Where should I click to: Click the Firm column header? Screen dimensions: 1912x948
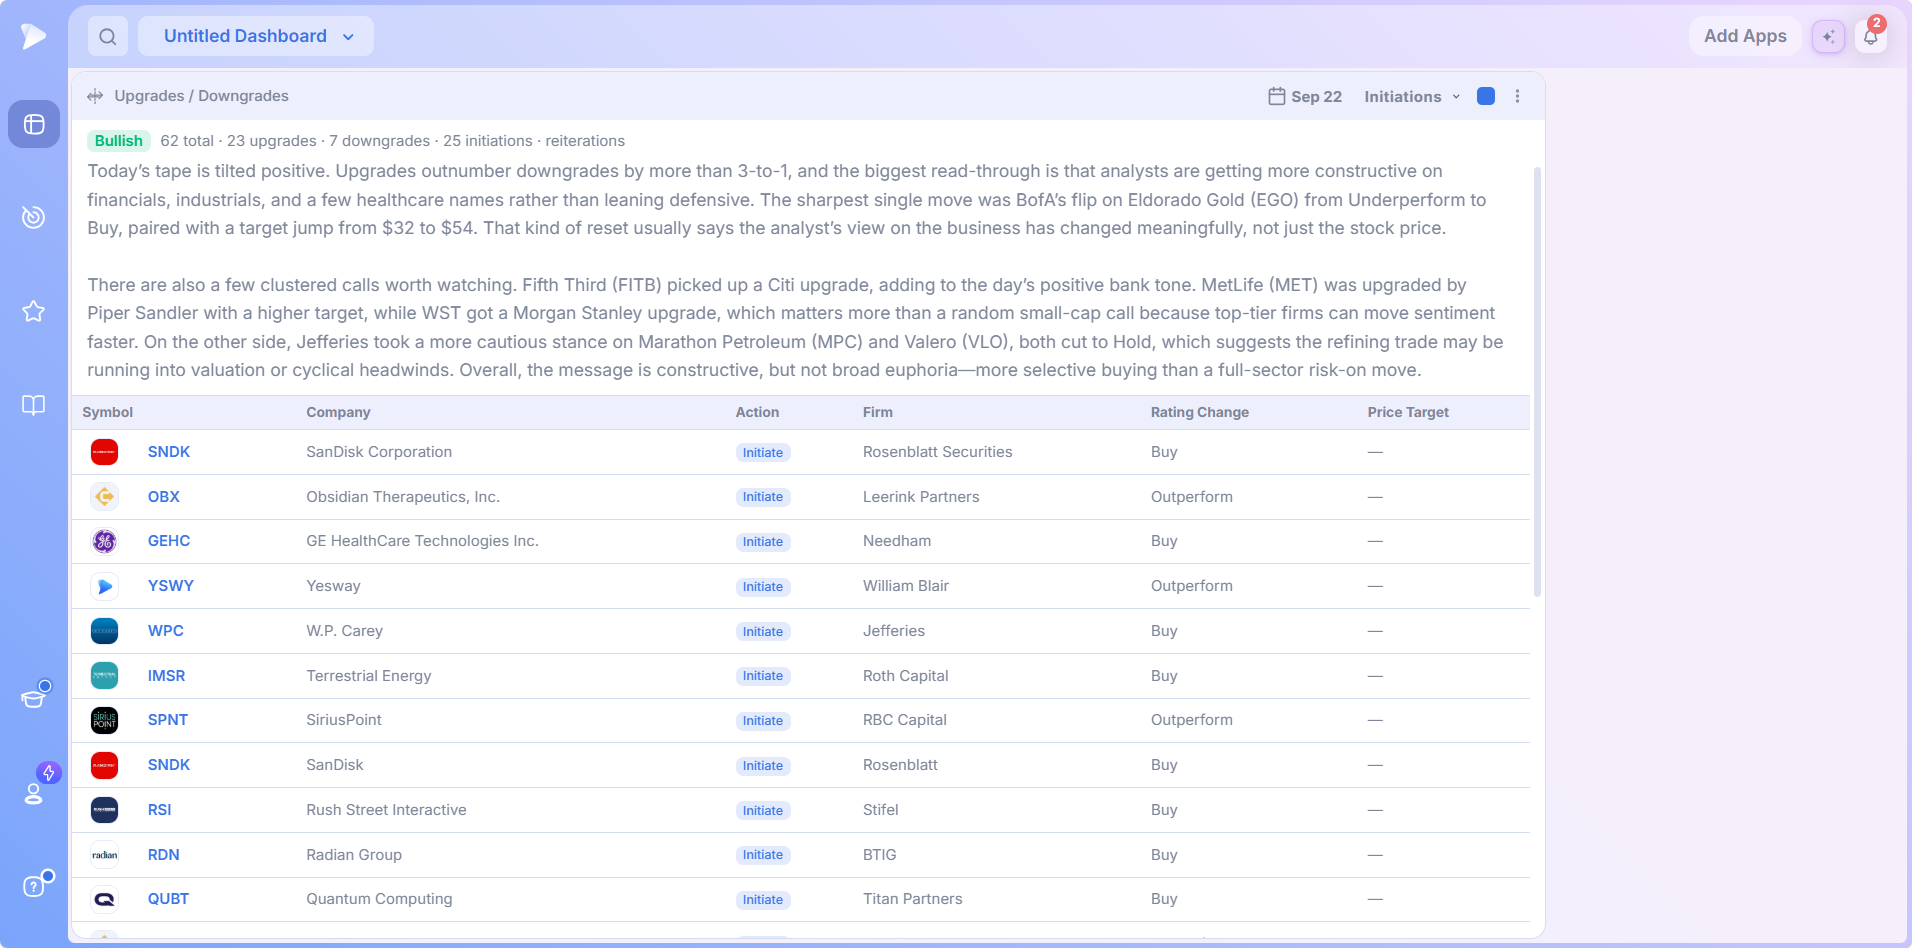coord(878,412)
